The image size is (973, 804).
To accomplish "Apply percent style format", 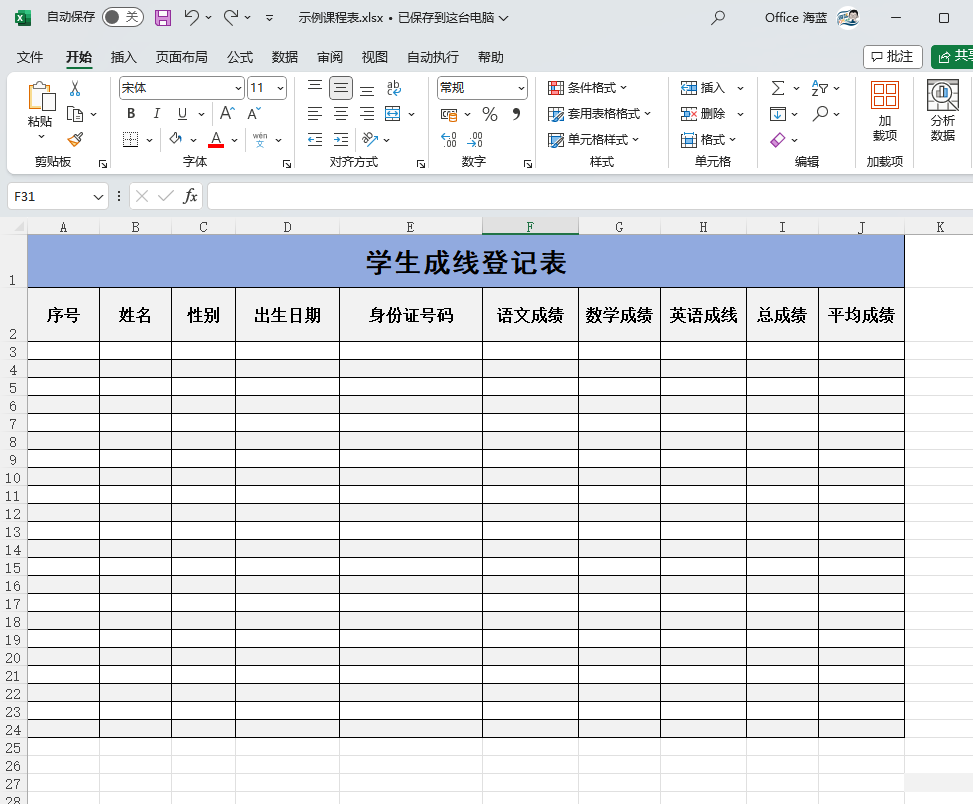I will pyautogui.click(x=490, y=114).
